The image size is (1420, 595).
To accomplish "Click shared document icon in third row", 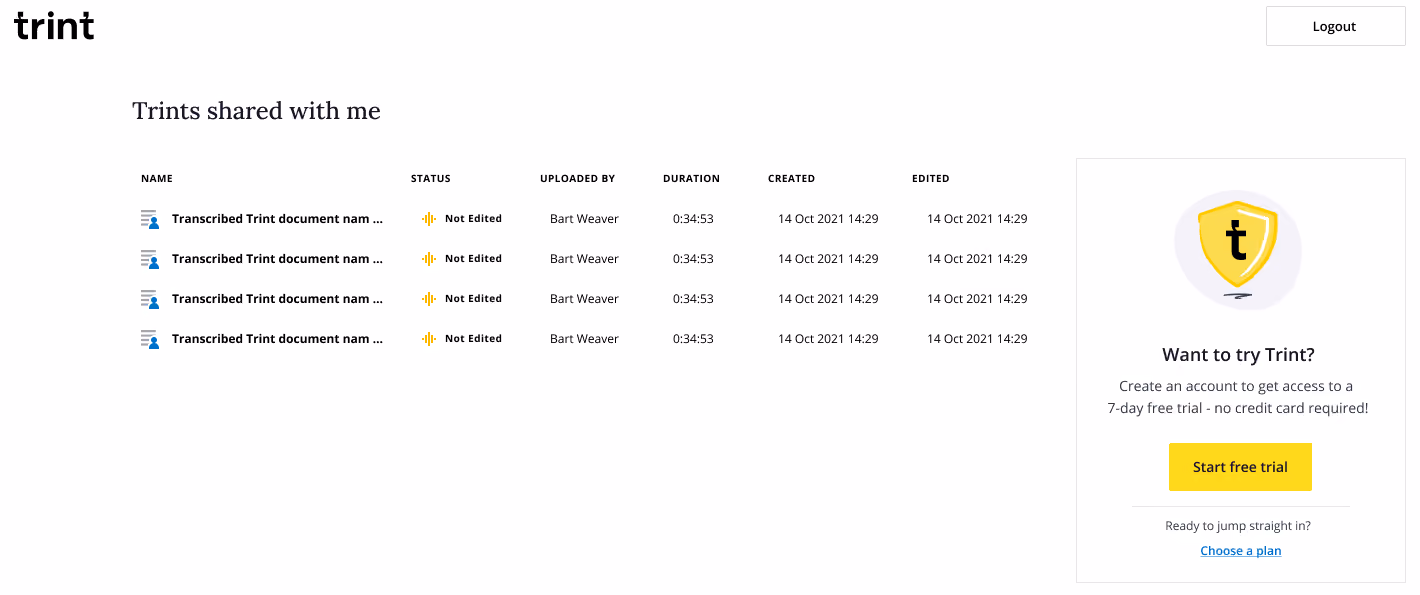I will click(150, 299).
